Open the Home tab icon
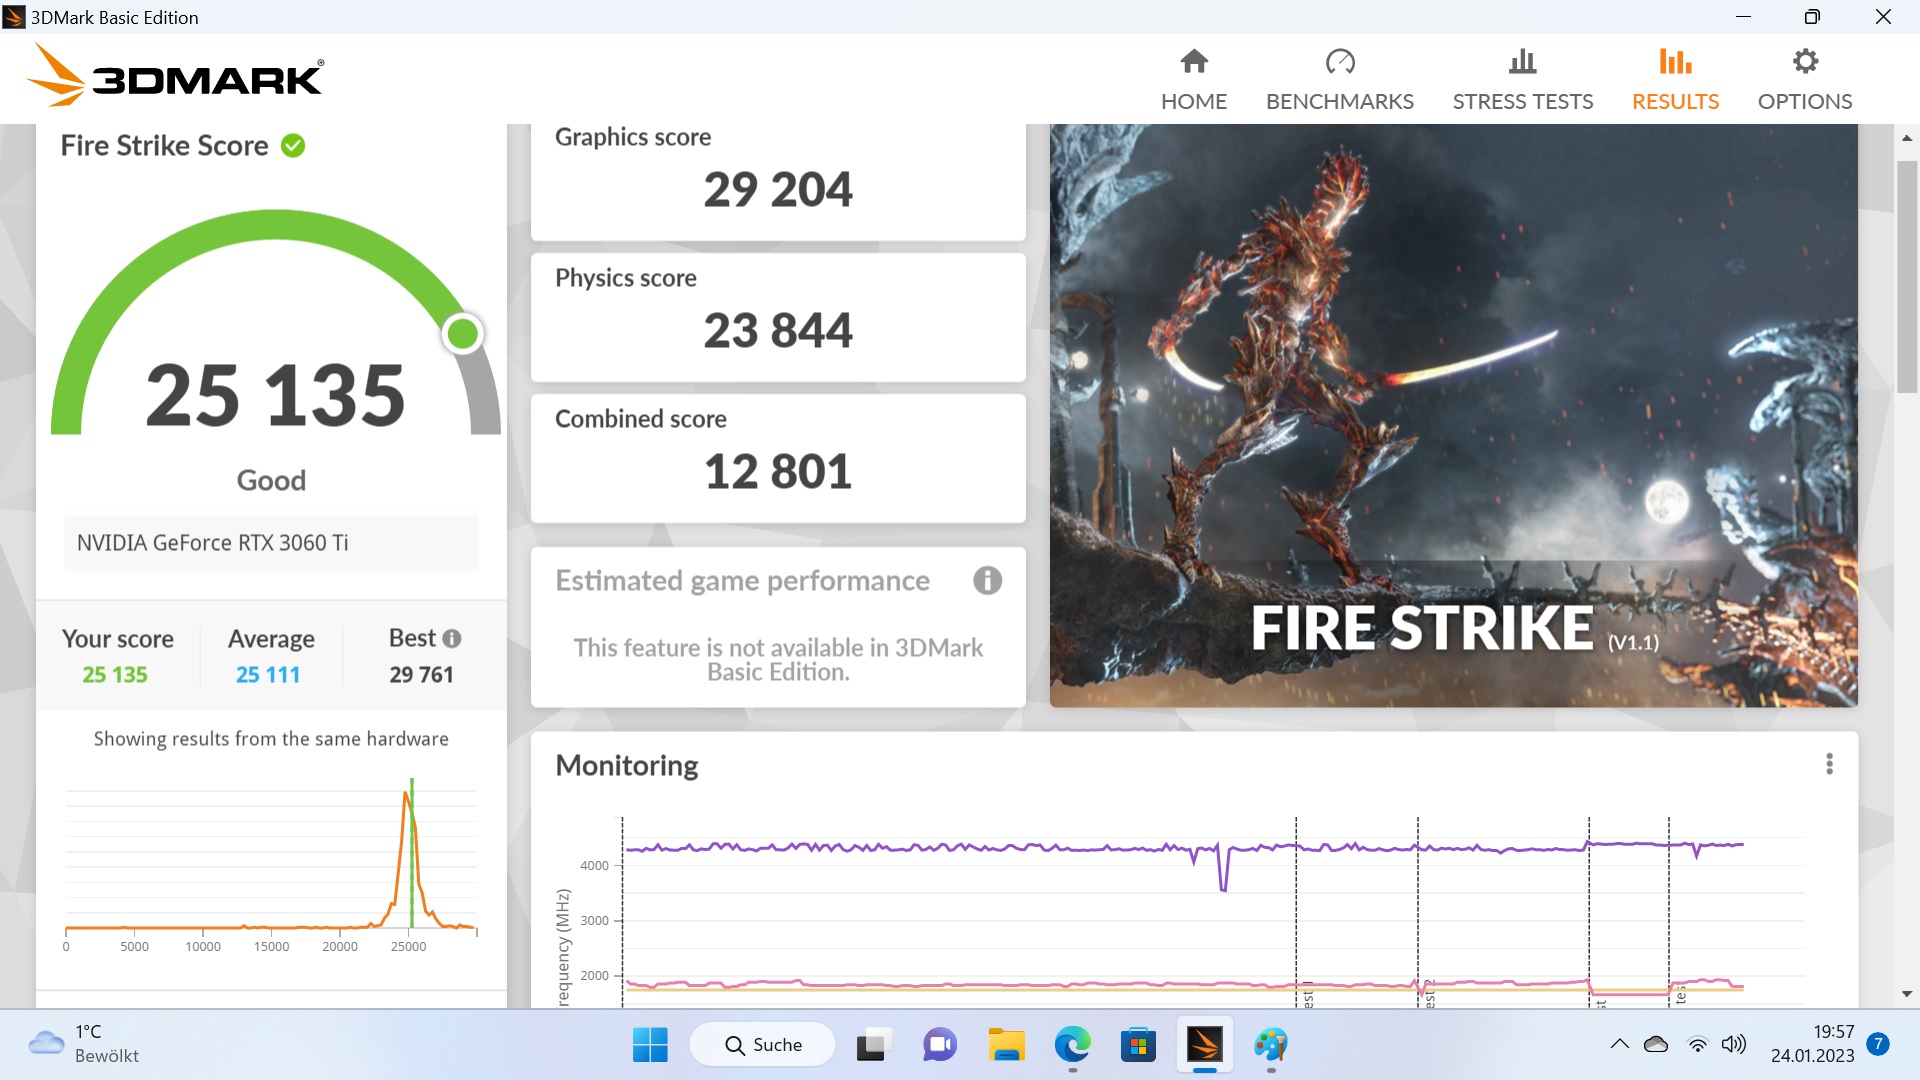The width and height of the screenshot is (1920, 1080). pos(1193,62)
